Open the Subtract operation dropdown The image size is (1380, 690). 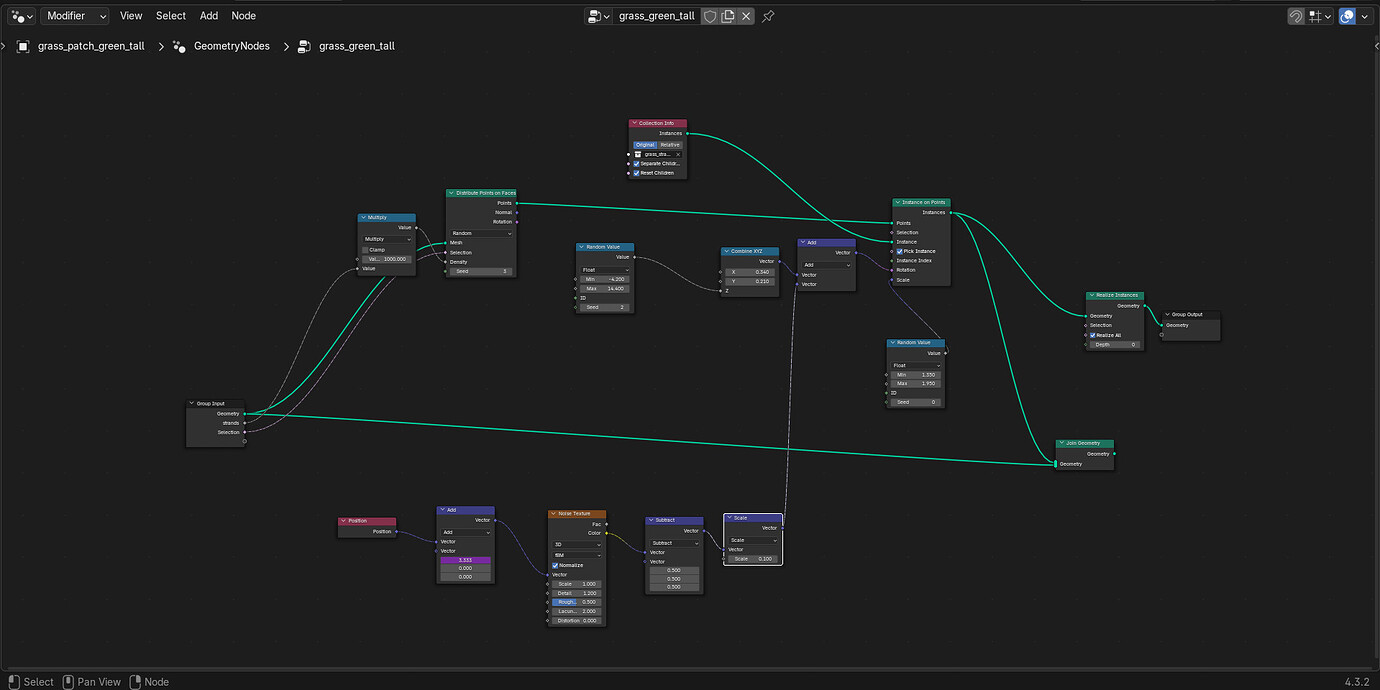675,543
